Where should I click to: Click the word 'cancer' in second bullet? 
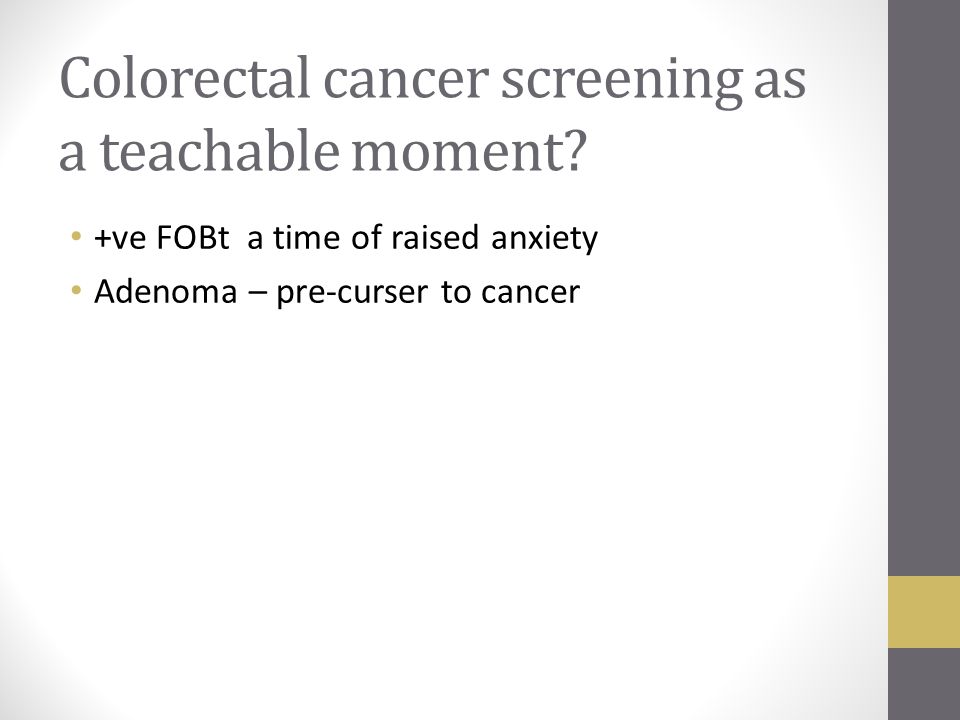click(x=530, y=294)
